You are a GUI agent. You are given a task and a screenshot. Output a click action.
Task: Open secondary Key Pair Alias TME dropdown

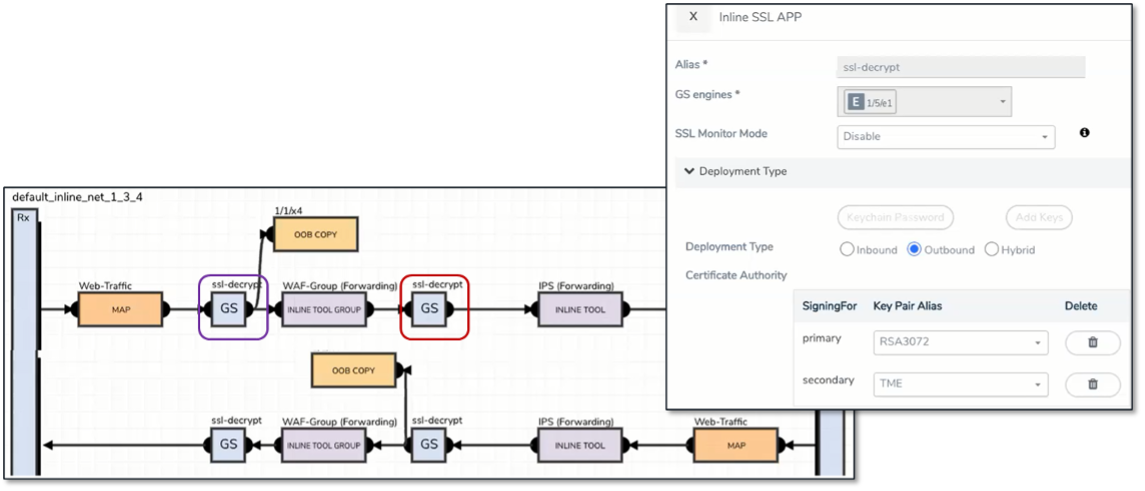tap(960, 384)
